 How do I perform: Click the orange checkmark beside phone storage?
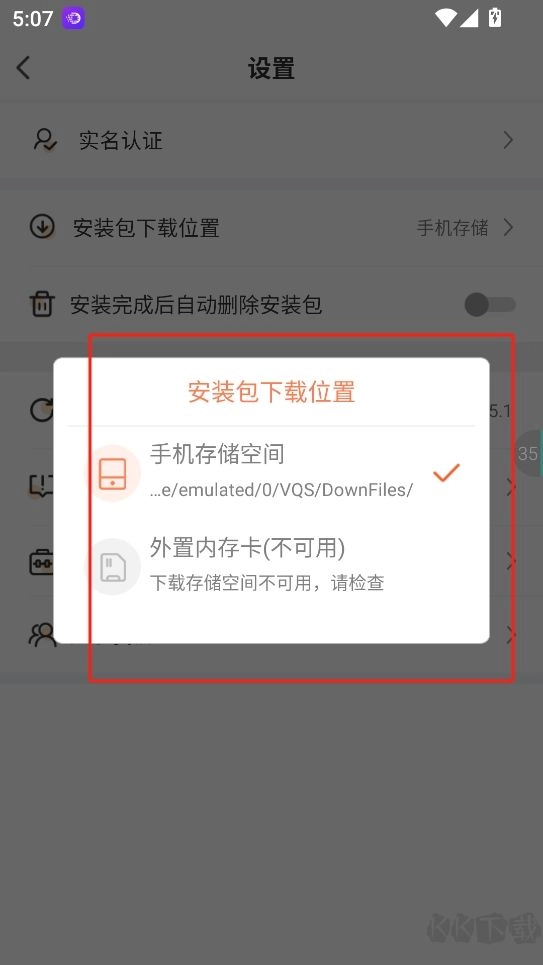click(446, 473)
